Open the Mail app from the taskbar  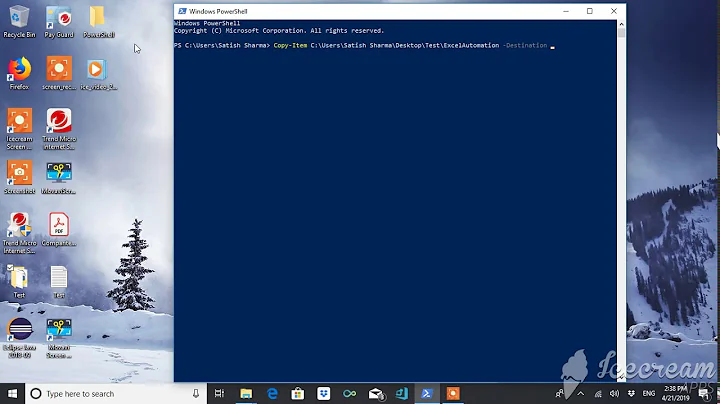click(375, 394)
